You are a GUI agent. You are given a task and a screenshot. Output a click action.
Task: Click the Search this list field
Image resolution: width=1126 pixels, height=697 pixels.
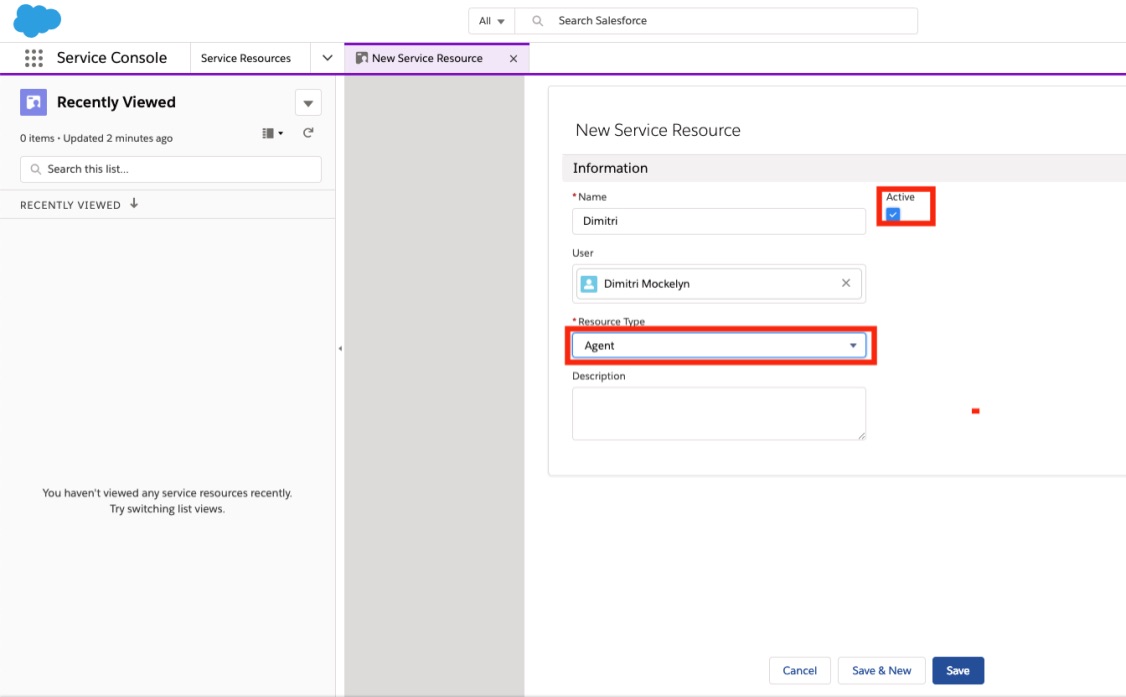pyautogui.click(x=171, y=169)
